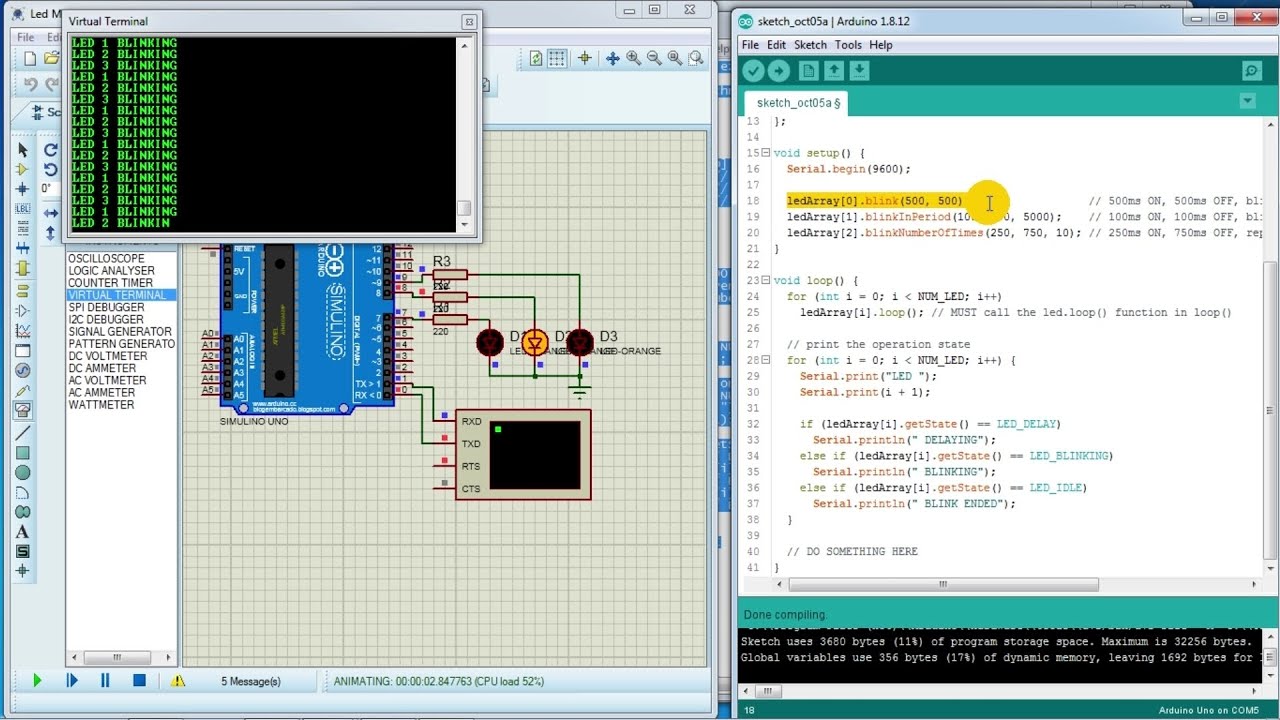Image resolution: width=1280 pixels, height=720 pixels.
Task: Toggle the Proteus grid display
Action: pyautogui.click(x=557, y=59)
